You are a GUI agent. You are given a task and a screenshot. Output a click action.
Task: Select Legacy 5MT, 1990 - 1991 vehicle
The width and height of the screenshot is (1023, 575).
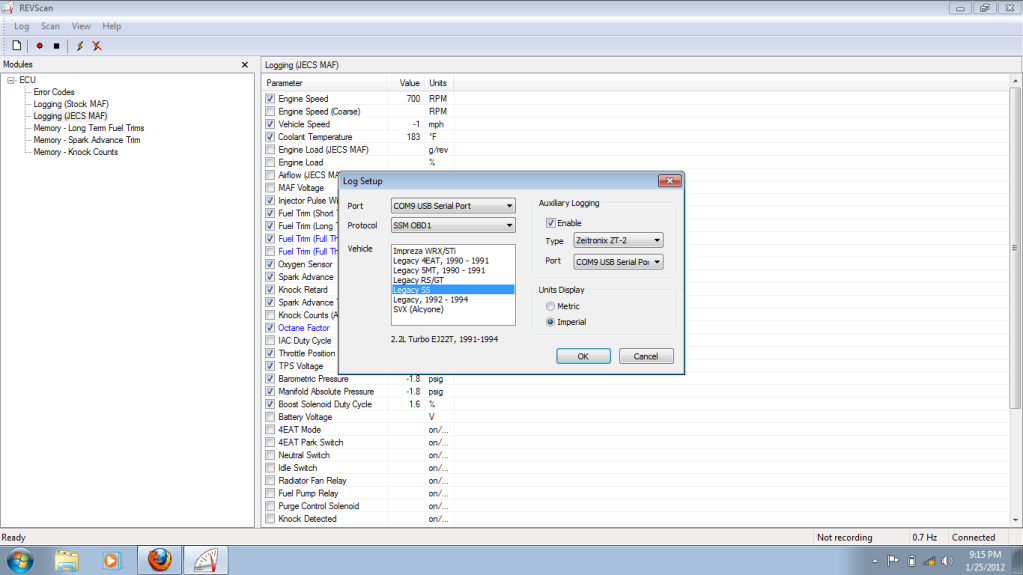coord(453,270)
